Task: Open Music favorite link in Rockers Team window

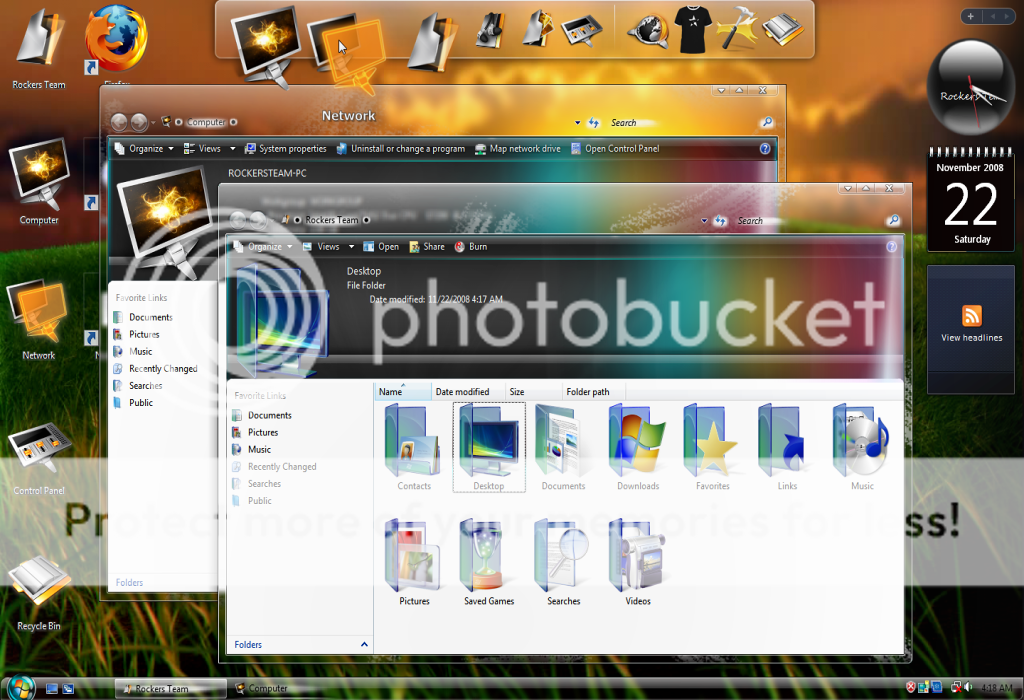Action: [251, 449]
